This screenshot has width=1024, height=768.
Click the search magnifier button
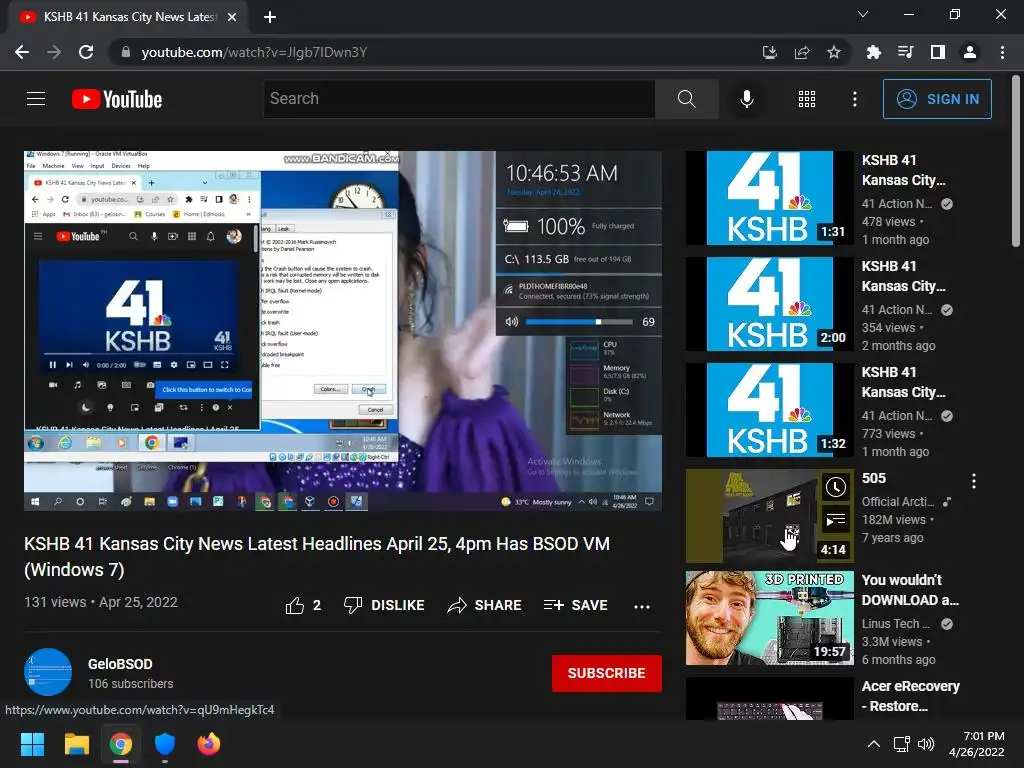[x=686, y=99]
